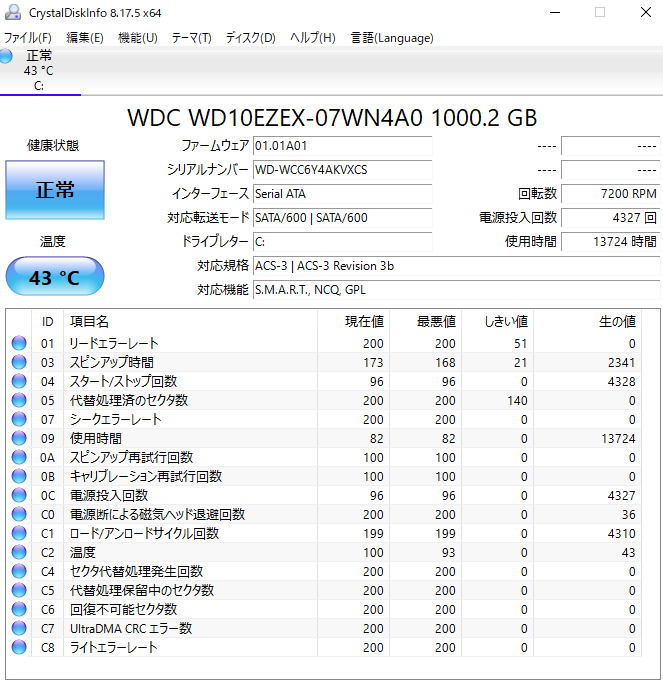Click status icon of 電源断による磁気ヘッド退避回数 row
663x683 pixels.
(19, 514)
